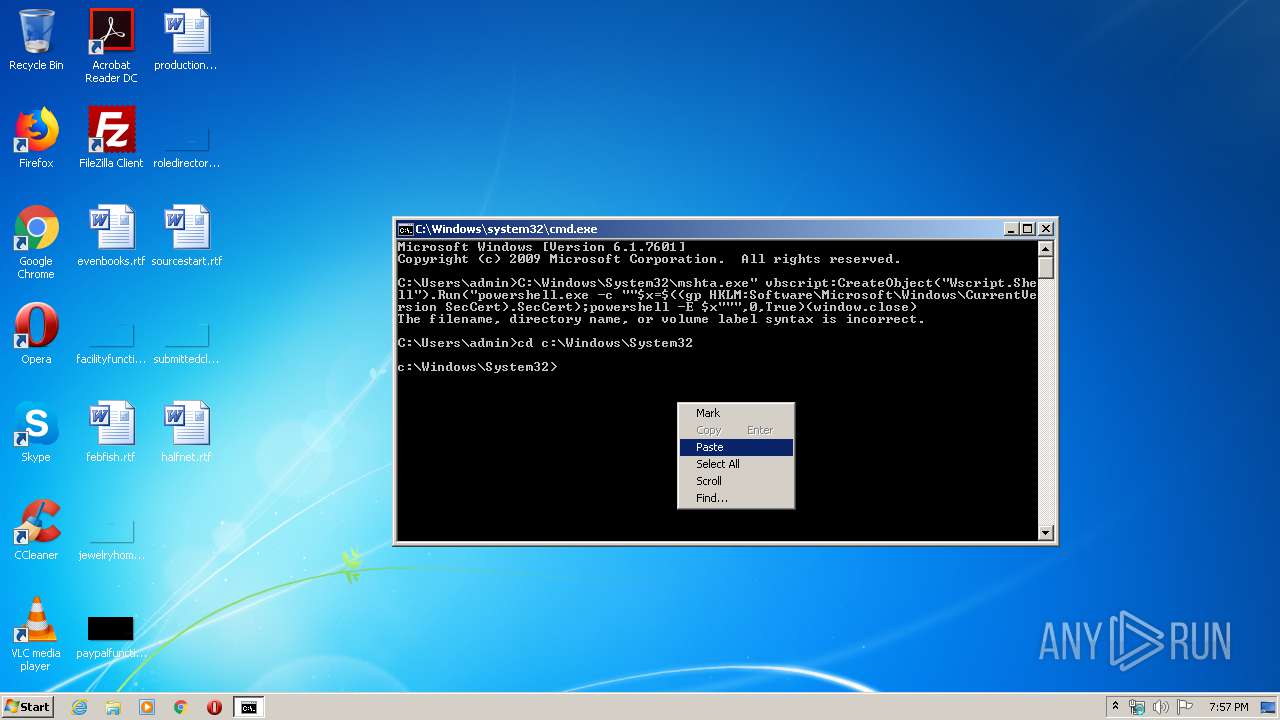
Task: Click the Start button
Action: coord(27,707)
